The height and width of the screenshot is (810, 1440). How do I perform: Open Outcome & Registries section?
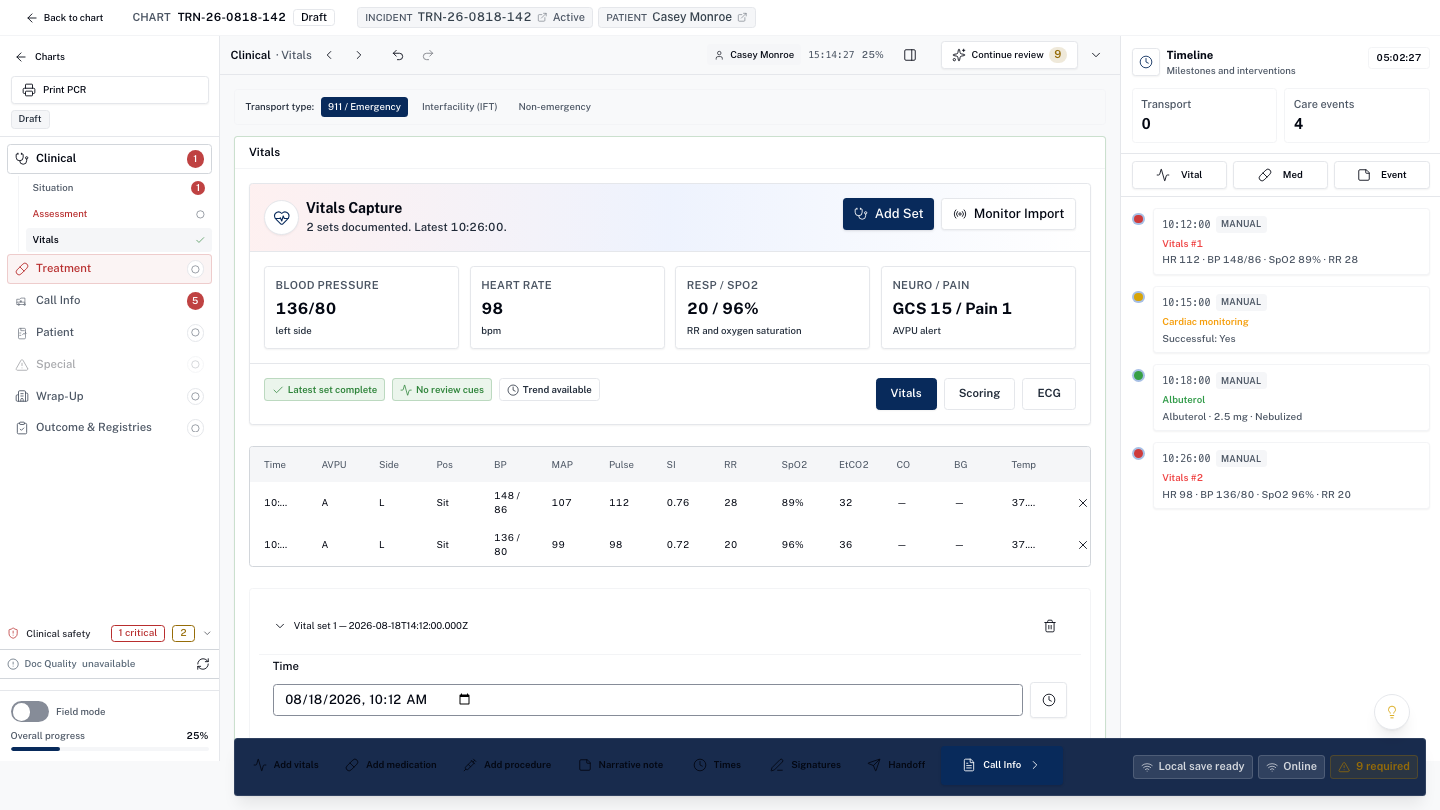pyautogui.click(x=109, y=428)
